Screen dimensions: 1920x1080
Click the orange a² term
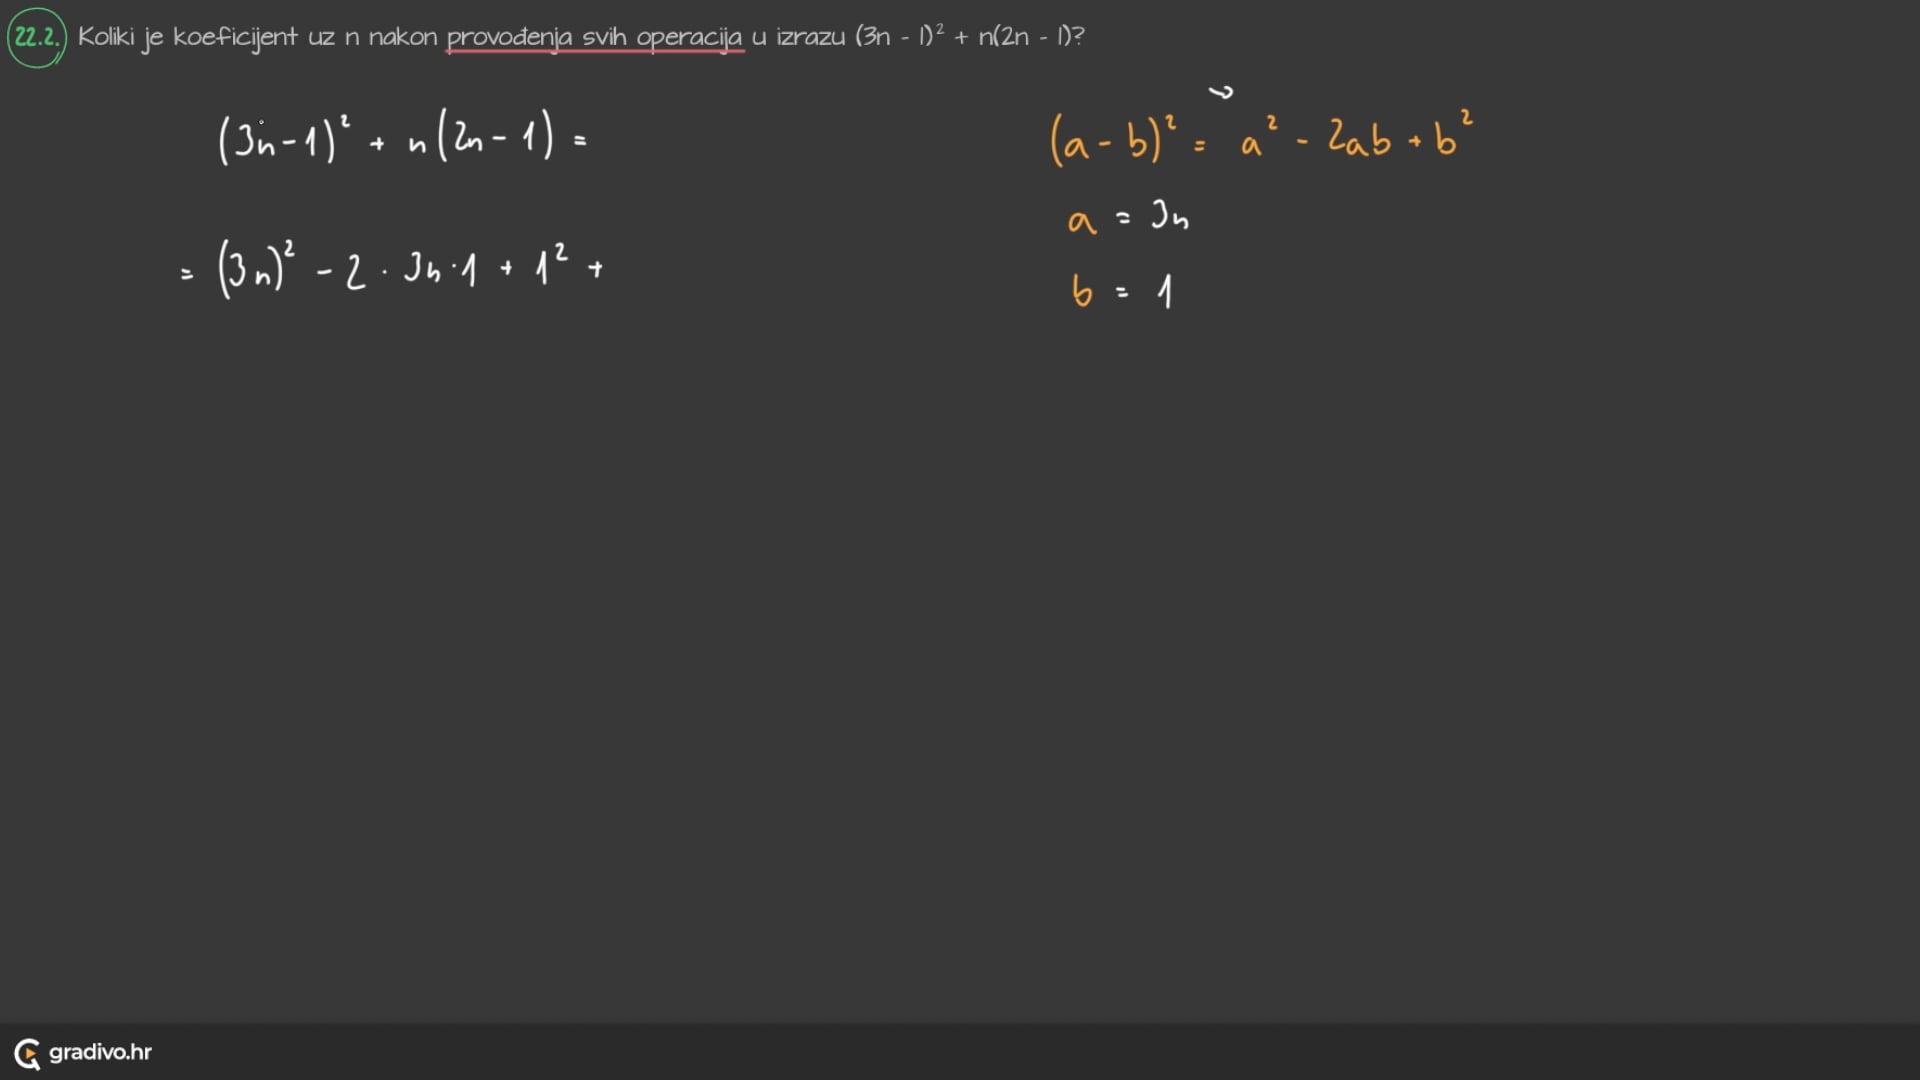[1258, 139]
